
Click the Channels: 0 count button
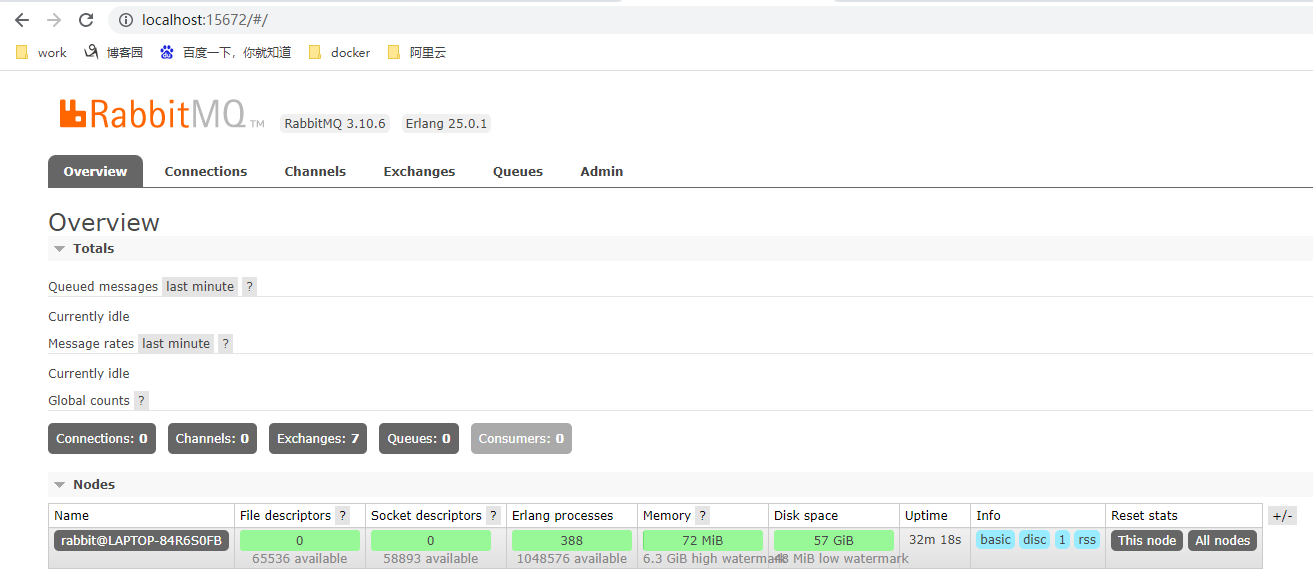point(212,438)
